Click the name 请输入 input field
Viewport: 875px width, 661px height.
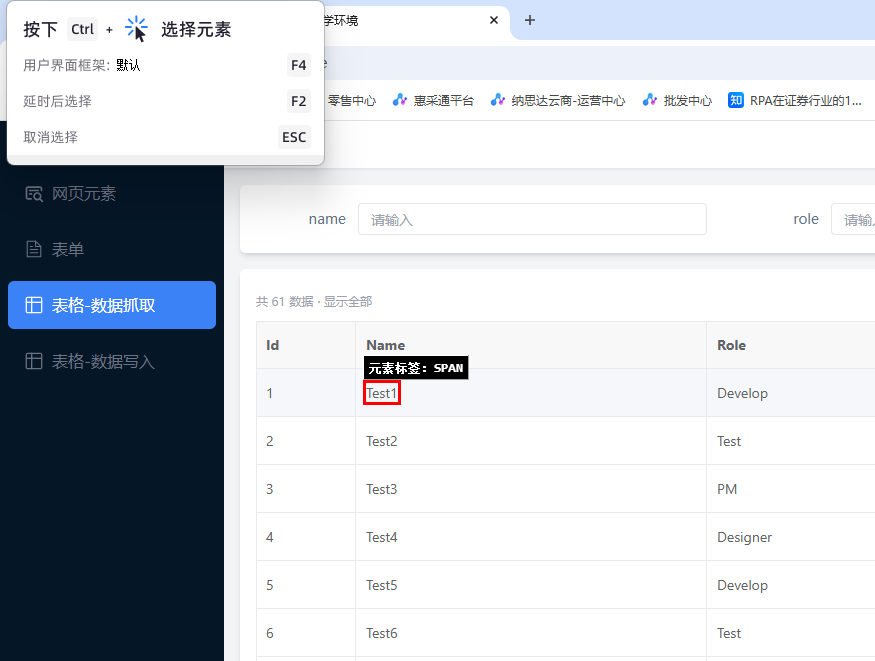(531, 219)
